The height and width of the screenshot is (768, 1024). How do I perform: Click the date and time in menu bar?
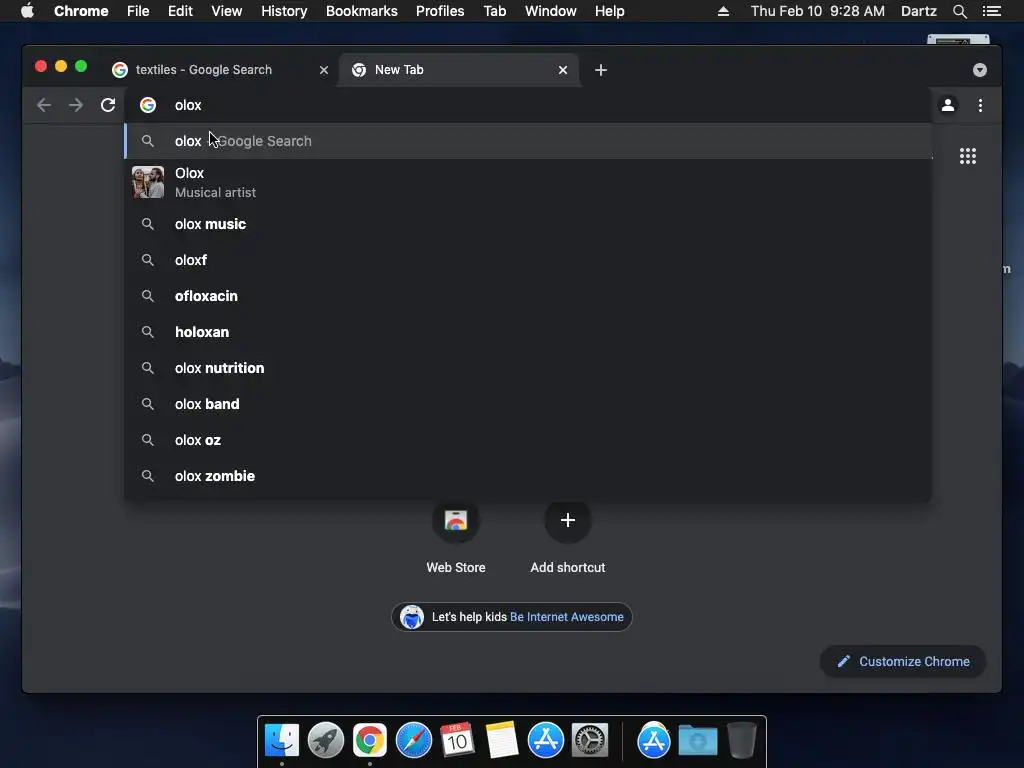[818, 11]
